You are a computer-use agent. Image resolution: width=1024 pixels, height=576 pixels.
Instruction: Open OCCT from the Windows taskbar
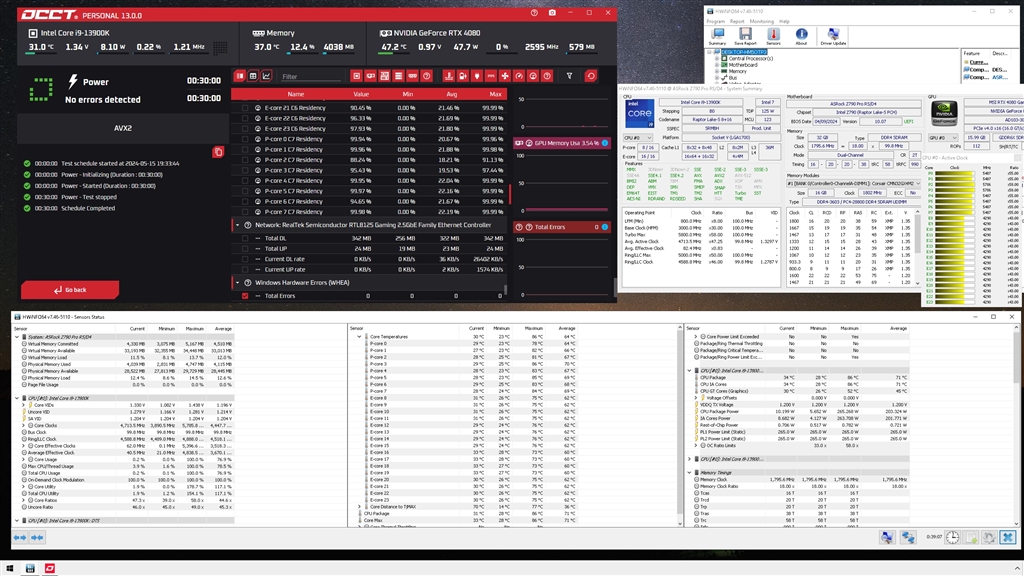point(50,568)
